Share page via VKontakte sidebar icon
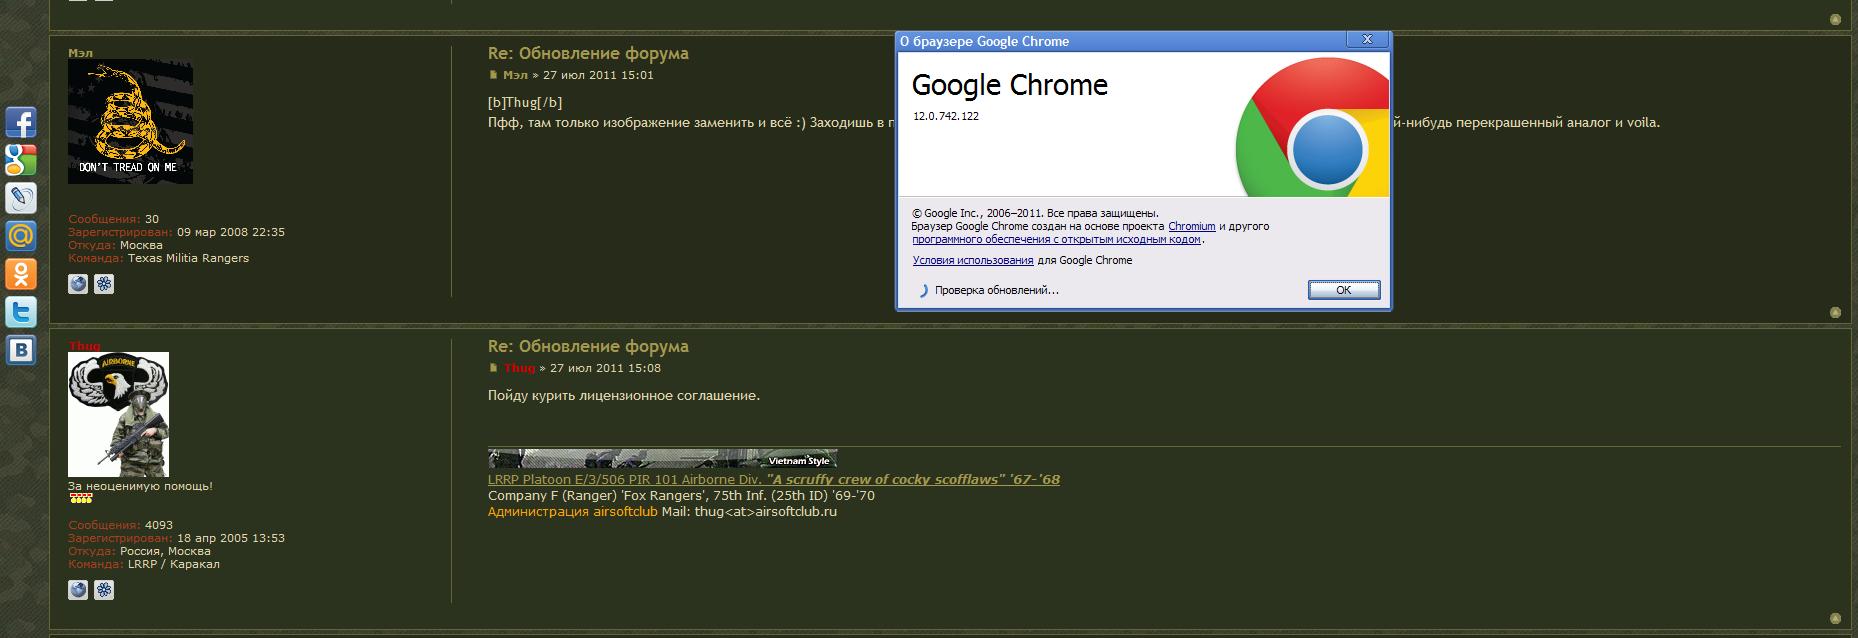Image resolution: width=1858 pixels, height=638 pixels. 21,350
